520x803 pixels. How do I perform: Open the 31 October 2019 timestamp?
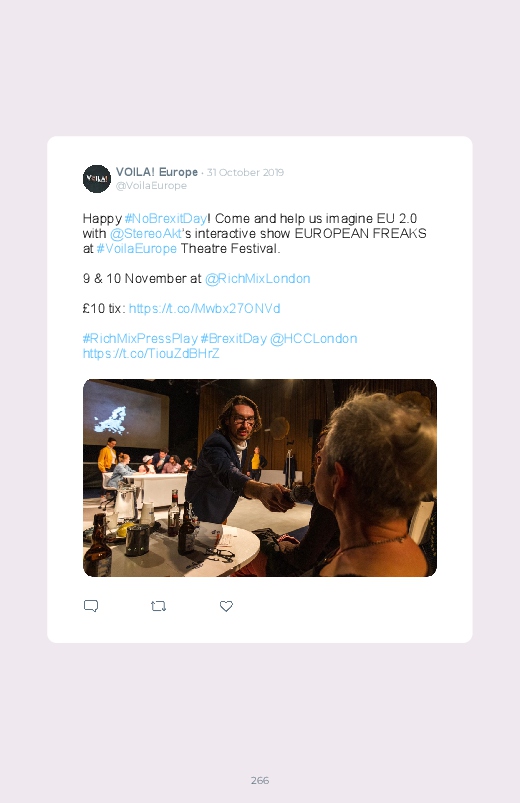(245, 173)
